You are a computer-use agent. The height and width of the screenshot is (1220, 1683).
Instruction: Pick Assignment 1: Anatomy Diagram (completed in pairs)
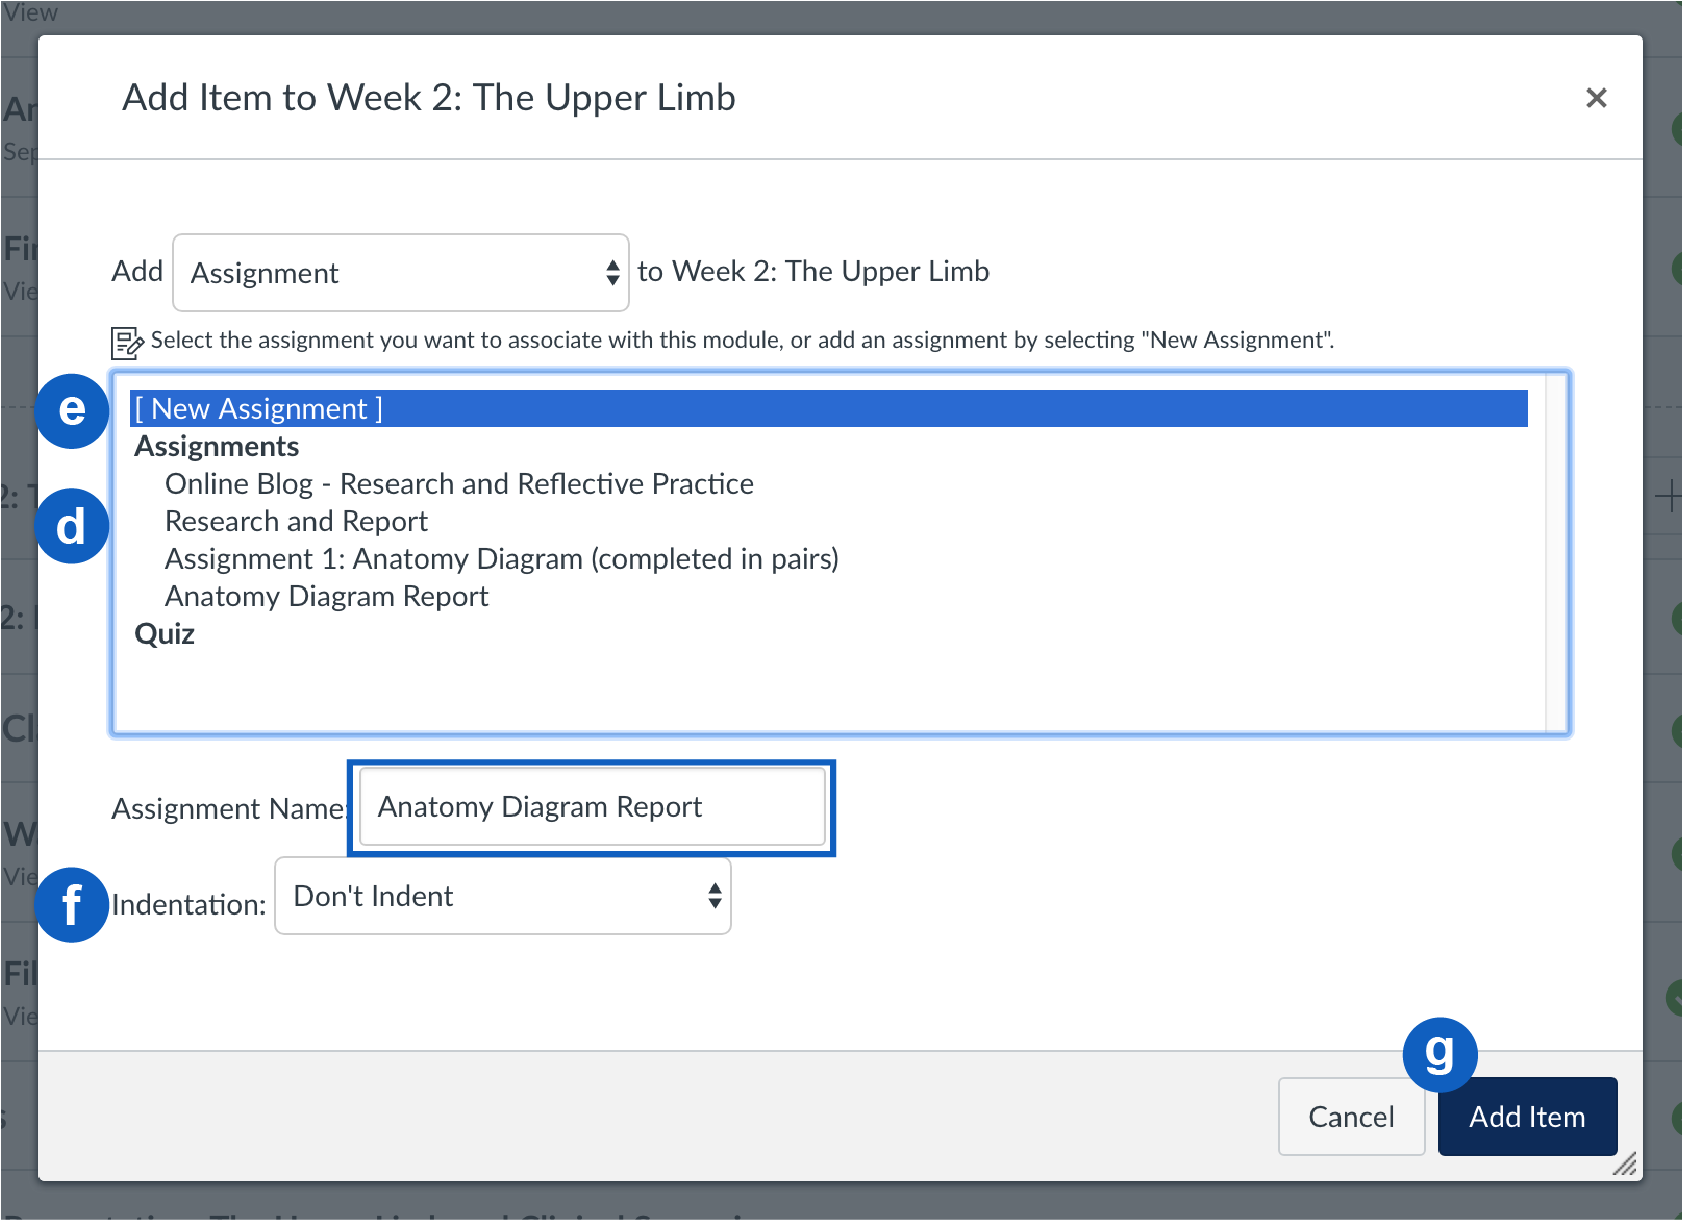coord(501,559)
